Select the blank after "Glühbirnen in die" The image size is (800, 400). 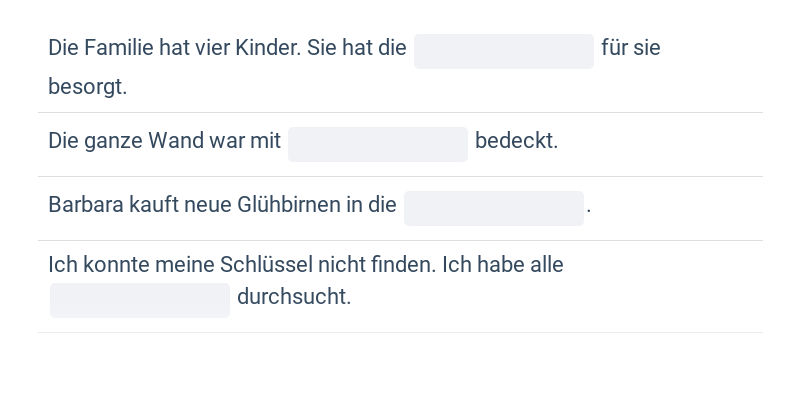point(494,207)
